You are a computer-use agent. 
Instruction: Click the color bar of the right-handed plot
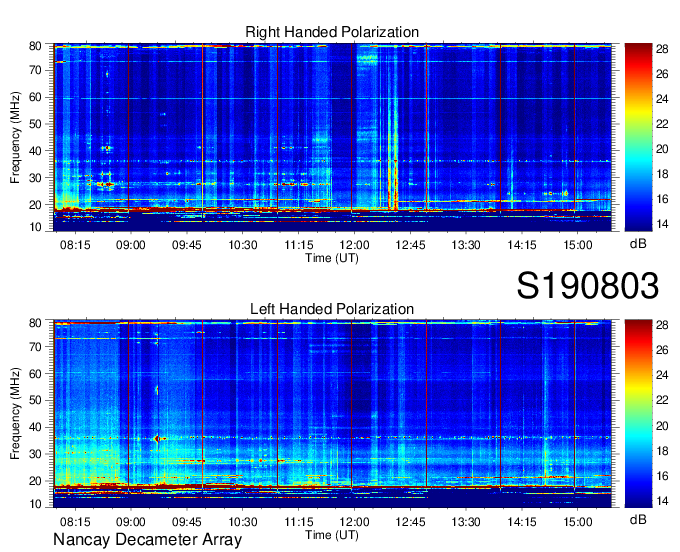638,137
